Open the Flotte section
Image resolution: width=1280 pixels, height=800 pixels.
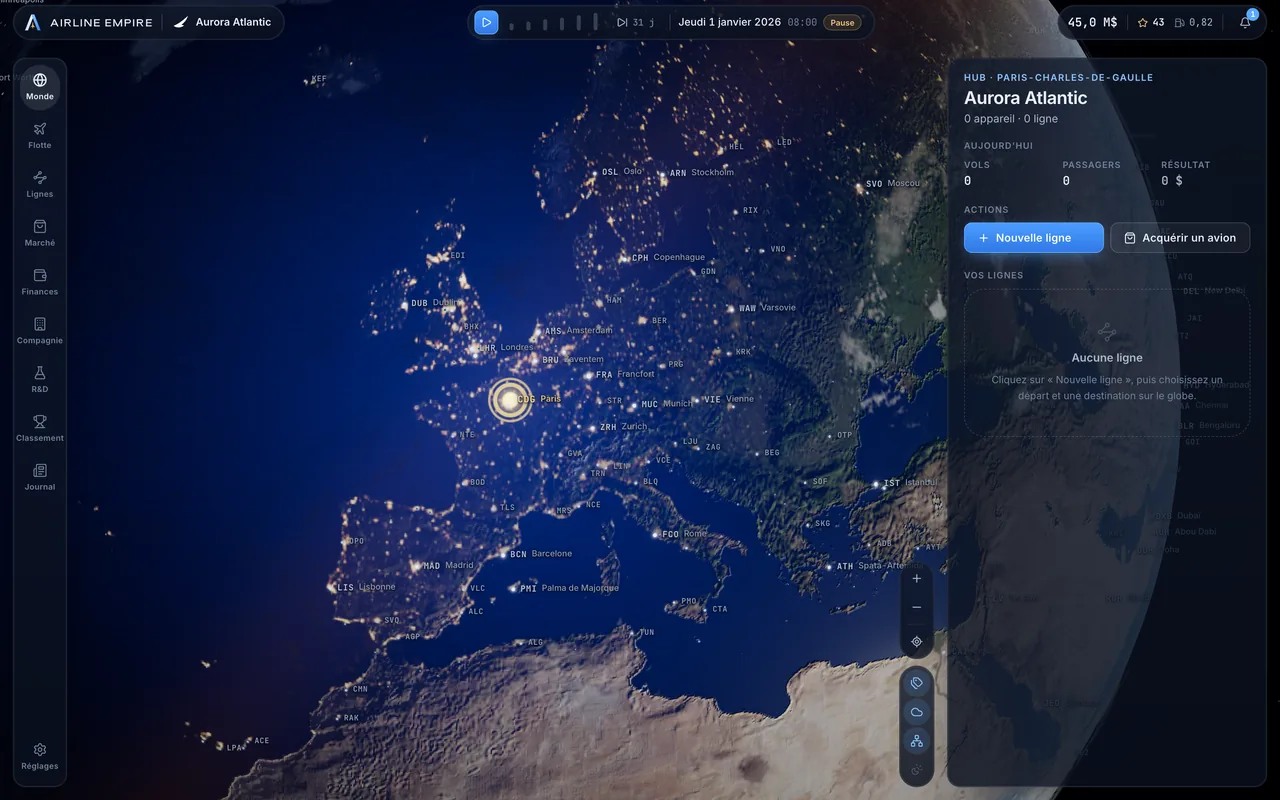(x=40, y=136)
